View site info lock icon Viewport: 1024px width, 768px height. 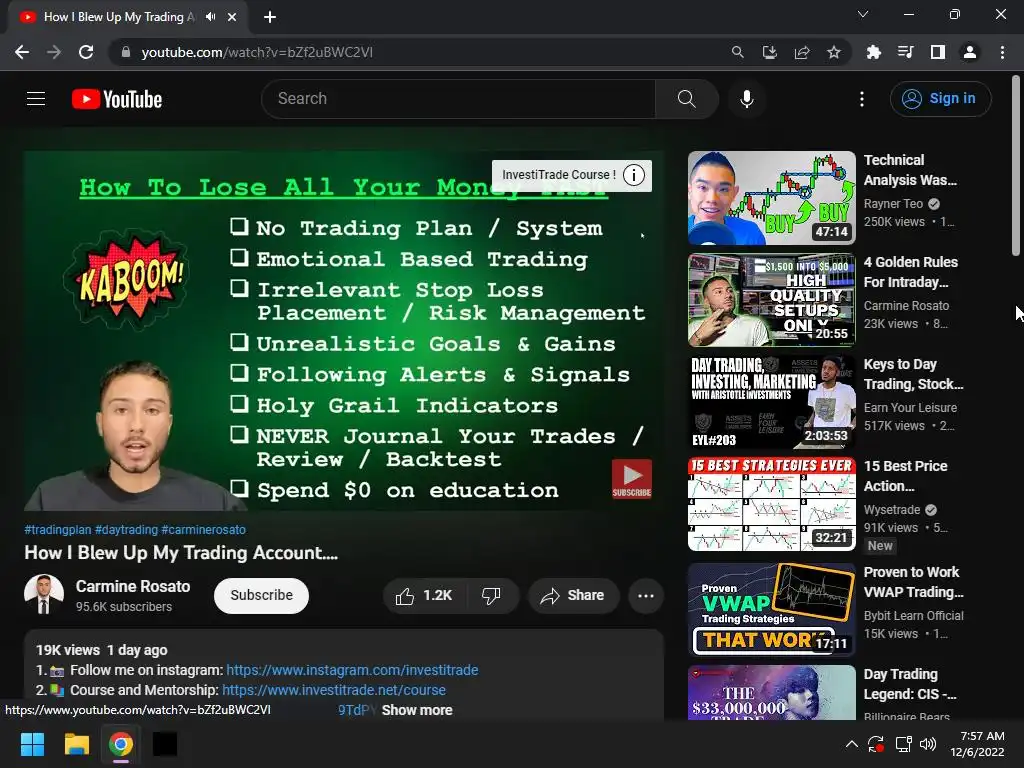pyautogui.click(x=126, y=52)
